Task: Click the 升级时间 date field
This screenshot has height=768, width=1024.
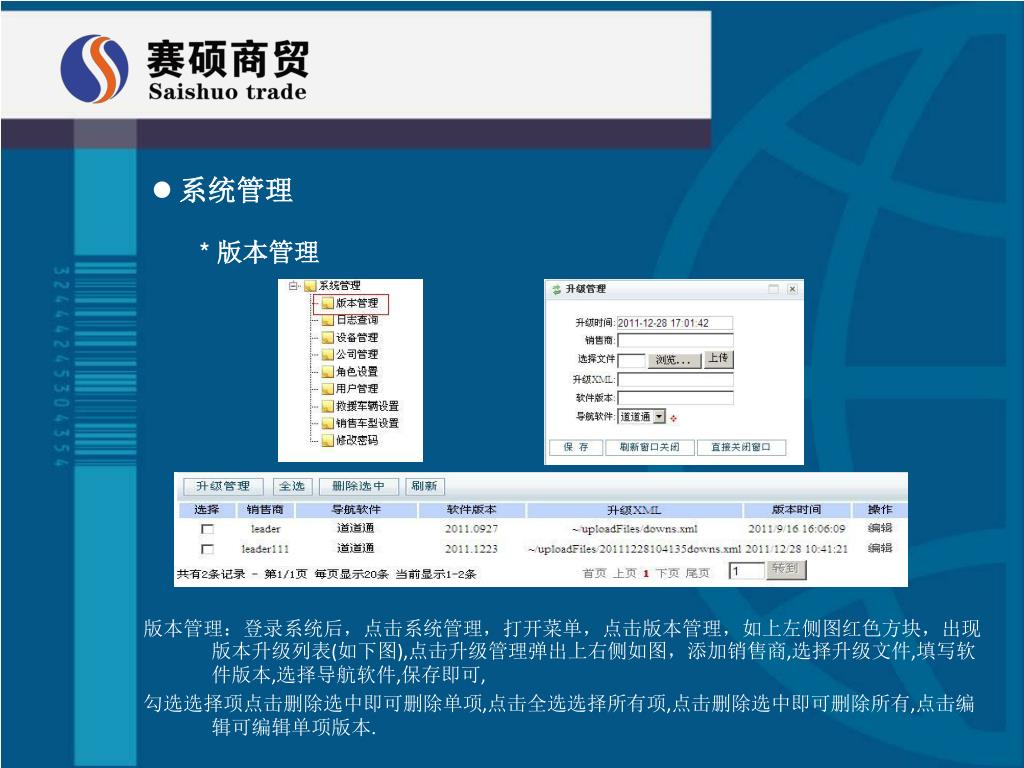Action: pos(675,323)
